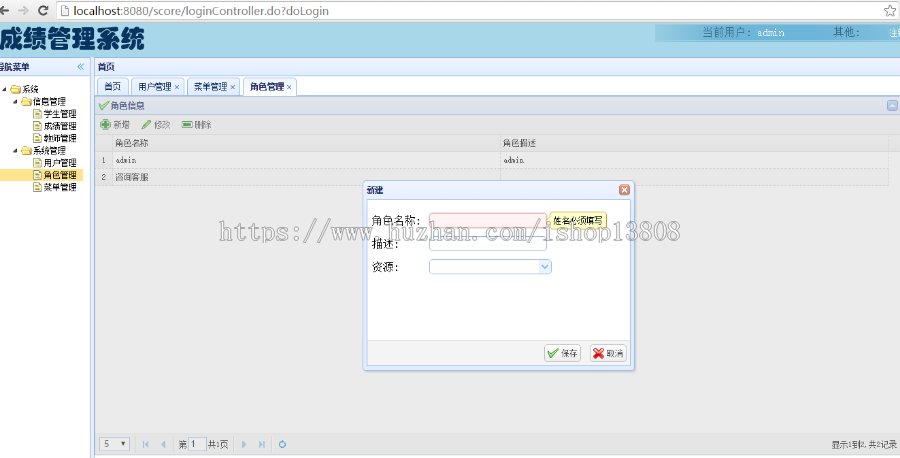This screenshot has width=900, height=458.
Task: Click the page number input field
Action: pos(197,444)
